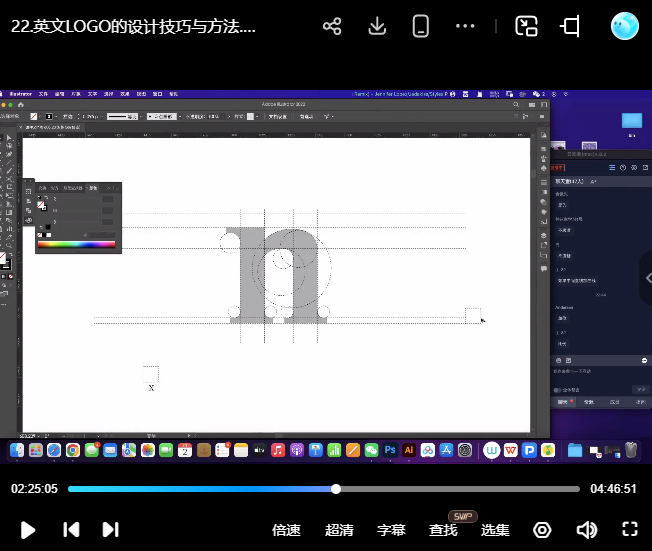Screen dimensions: 652x551
Task: Download the video using download icon
Action: [377, 27]
